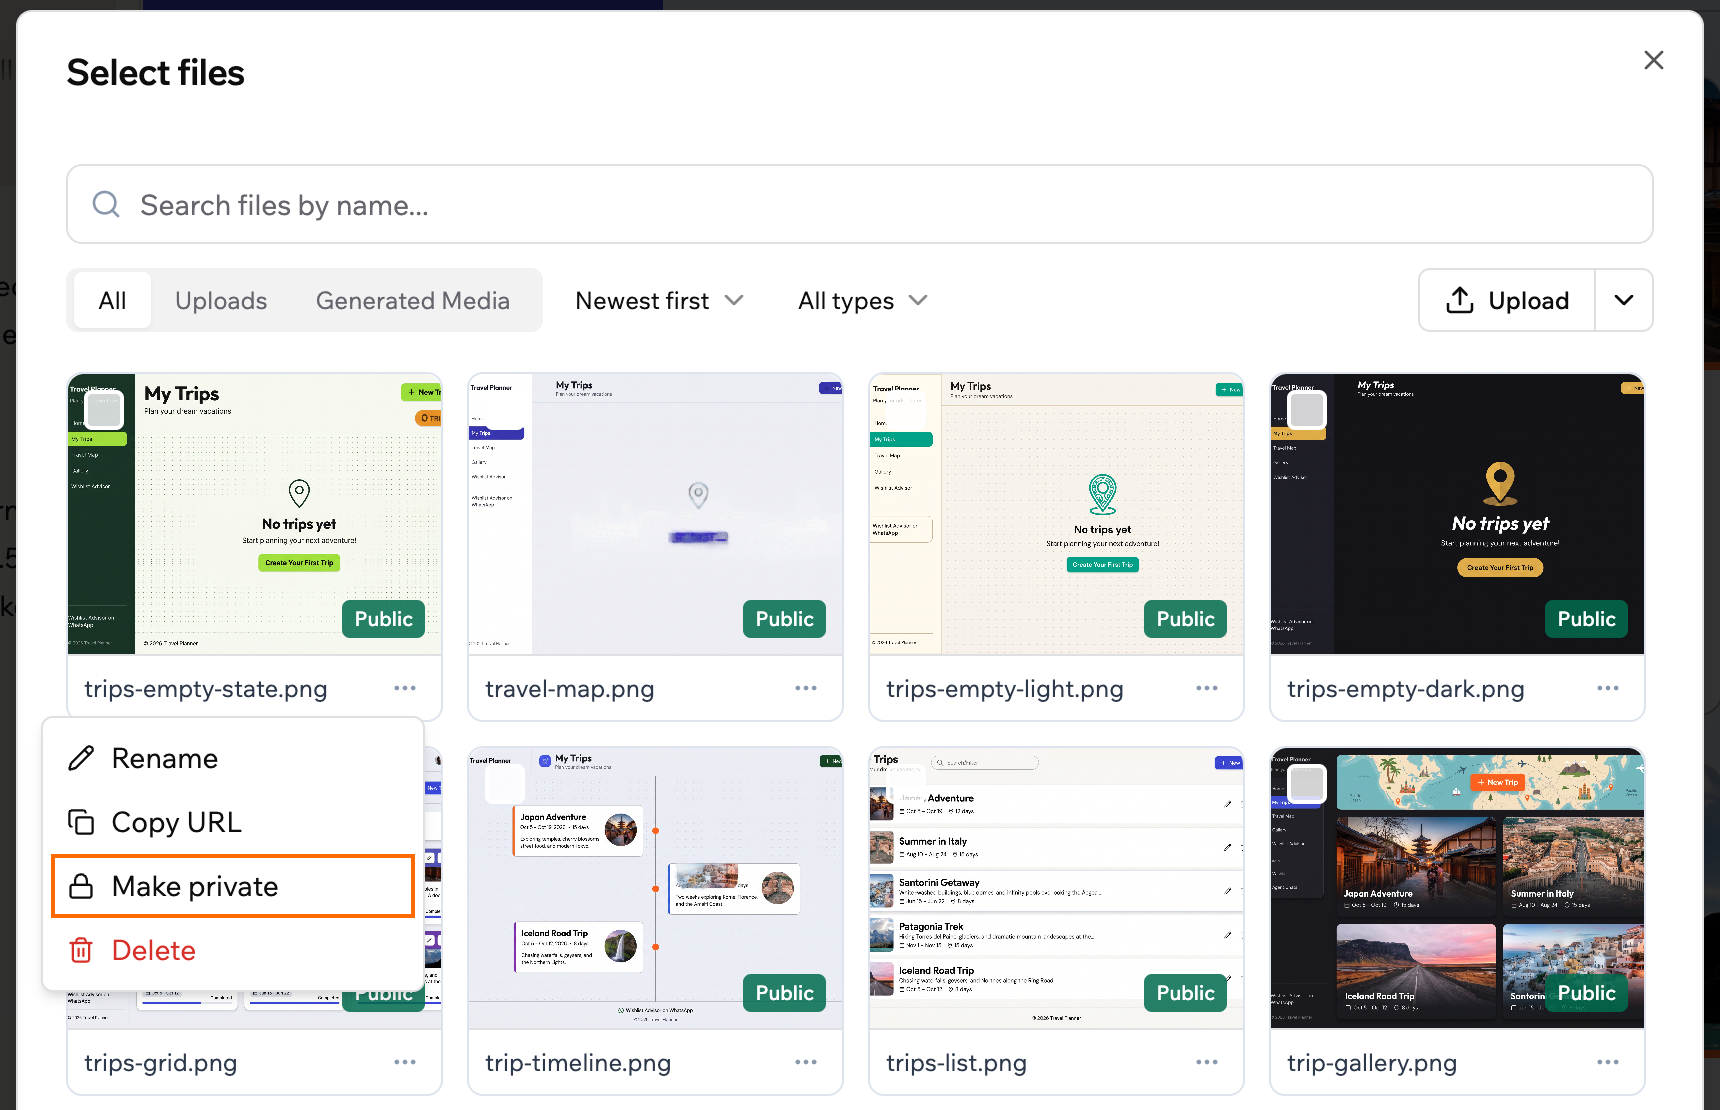Click Public badge on travel-map.png
This screenshot has height=1110, width=1720.
[x=785, y=619]
